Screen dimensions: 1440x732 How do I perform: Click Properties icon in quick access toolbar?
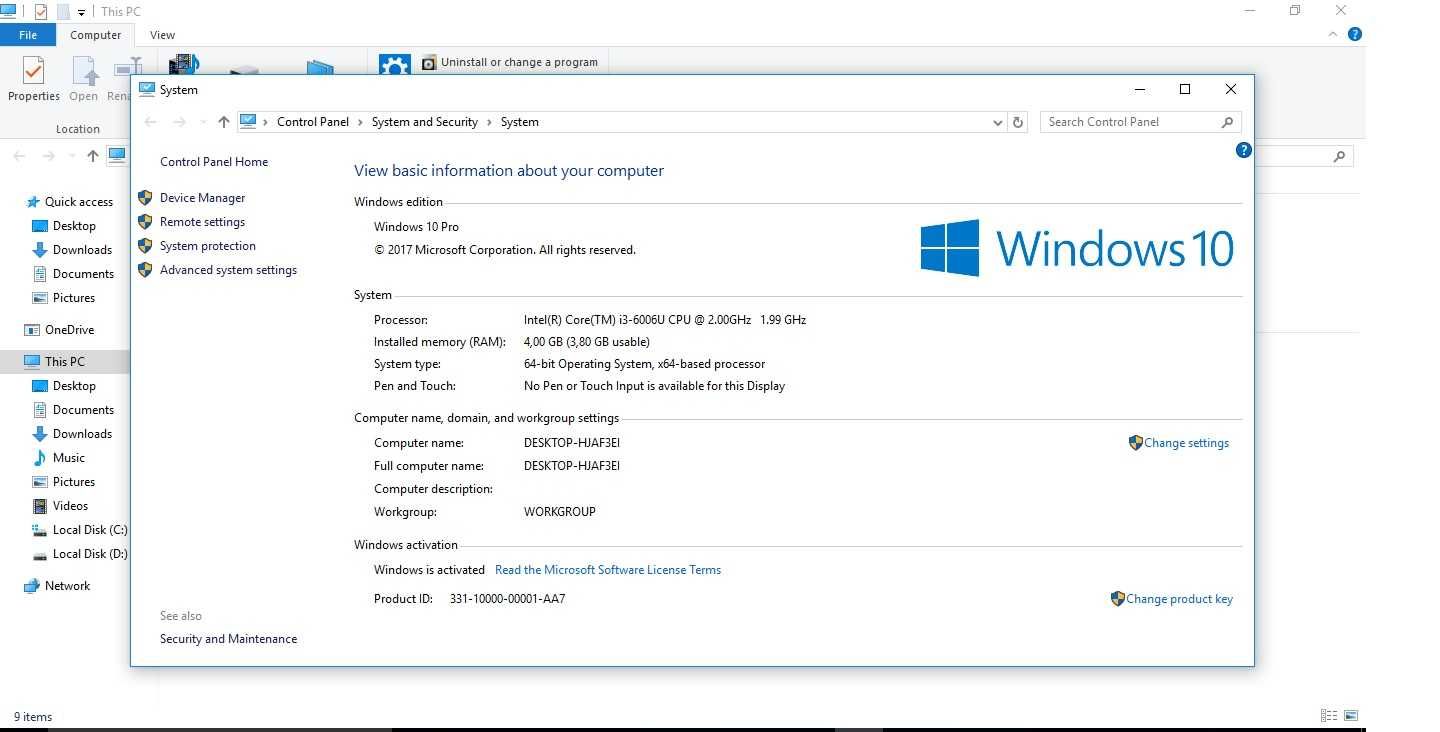point(41,12)
